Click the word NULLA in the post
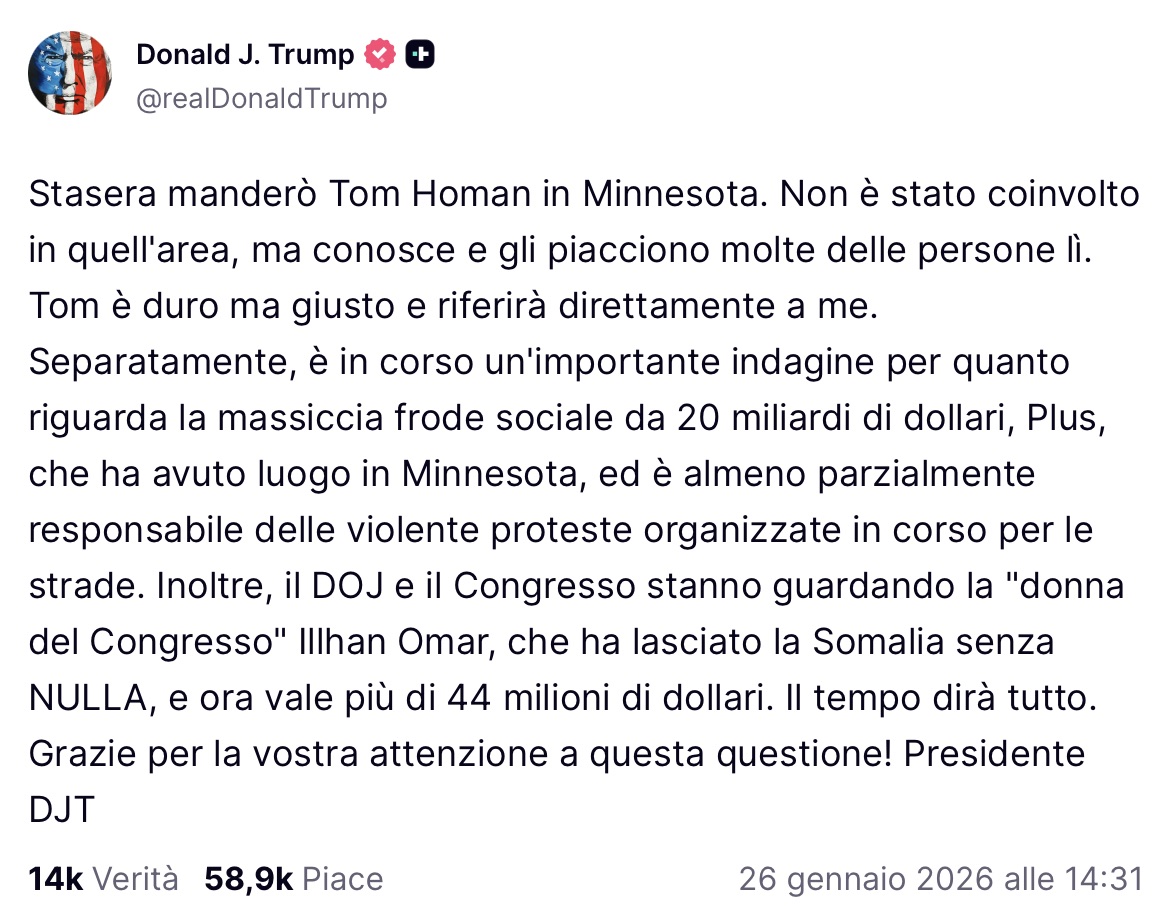 pos(89,698)
